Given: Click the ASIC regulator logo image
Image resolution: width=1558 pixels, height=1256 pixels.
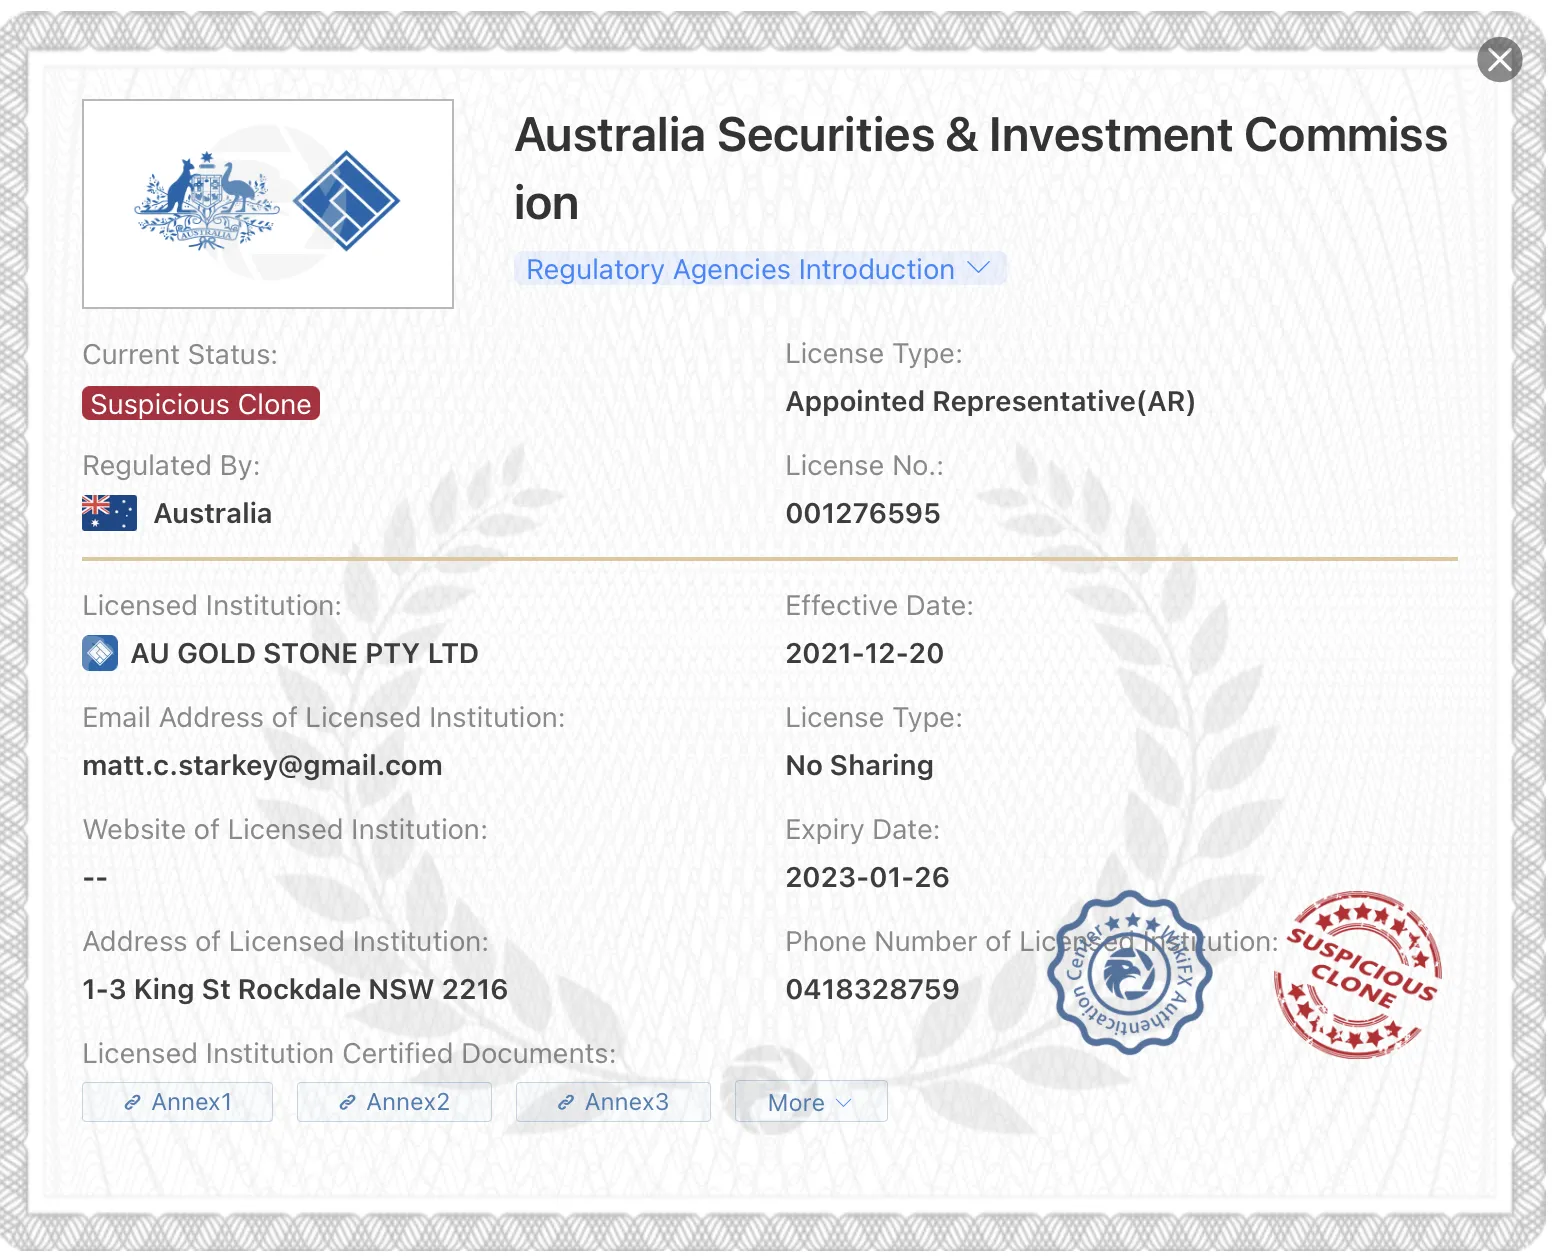Looking at the screenshot, I should click(268, 204).
